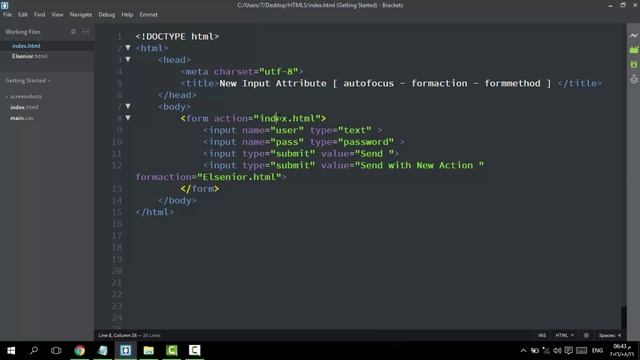Viewport: 640px width, 360px height.
Task: Select Elsenior.html in Working Files
Action: click(29, 56)
